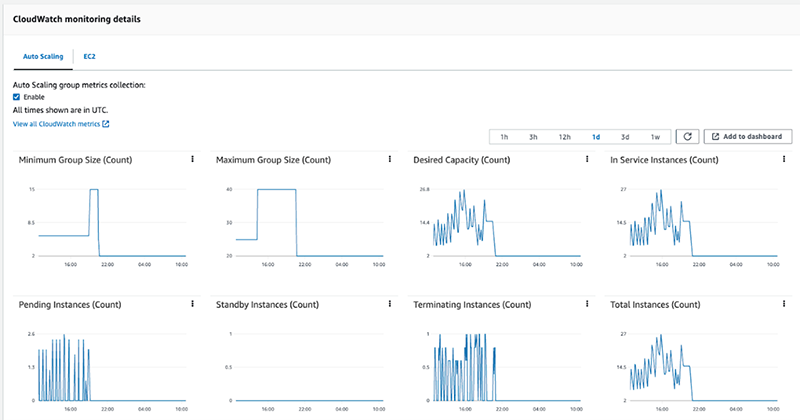Click external link icon beside View all CloudWatch metrics

tap(106, 124)
